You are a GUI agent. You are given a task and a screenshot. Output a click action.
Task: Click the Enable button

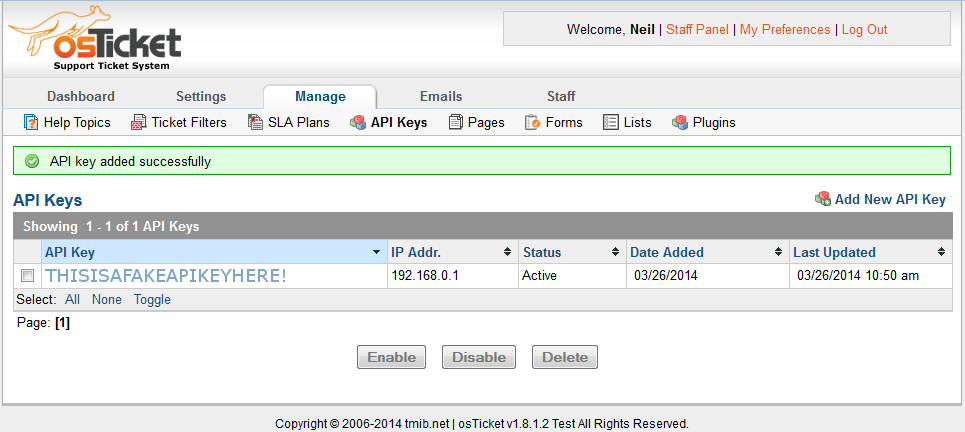391,357
